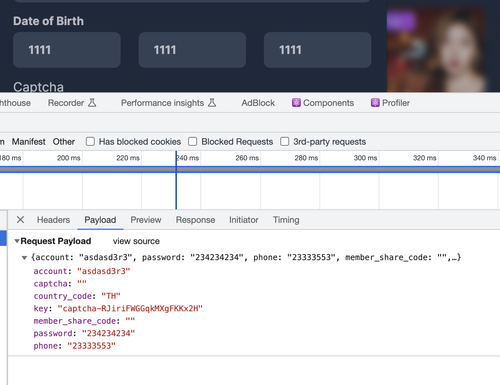The height and width of the screenshot is (385, 500).
Task: Open the Preview tab
Action: [x=146, y=220]
